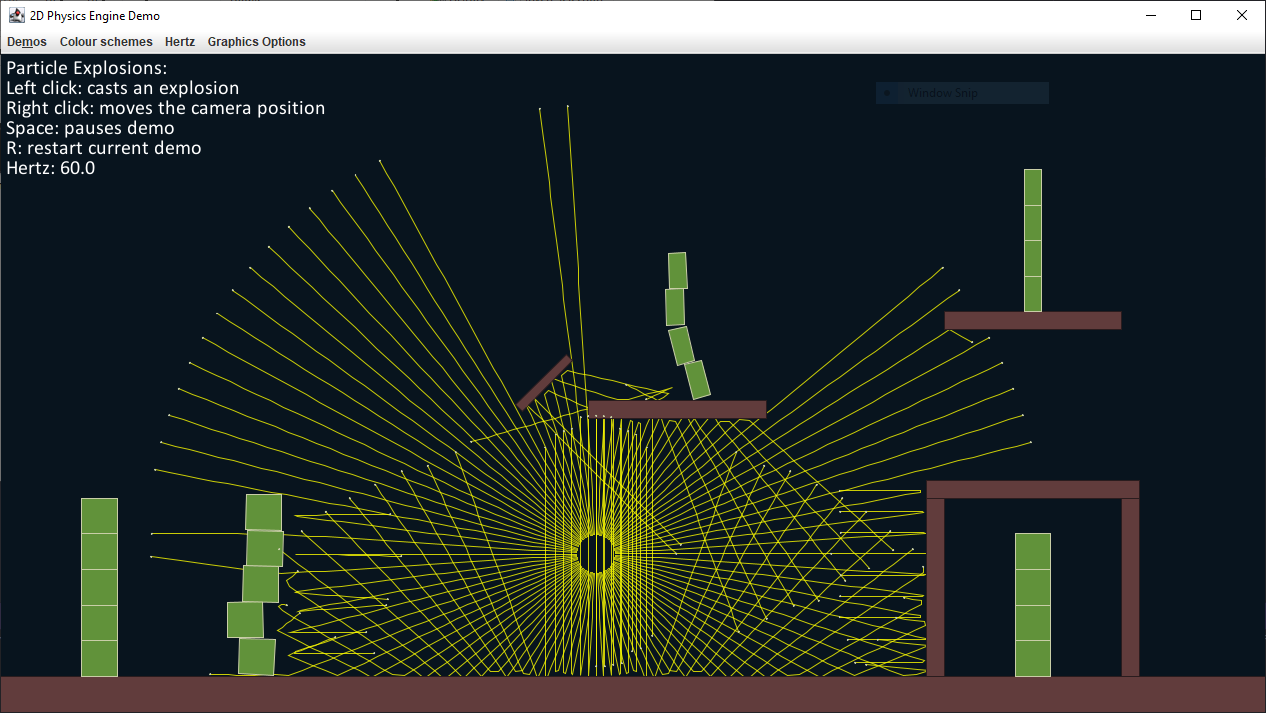Click the physics engine application icon
The image size is (1266, 713).
click(x=16, y=15)
